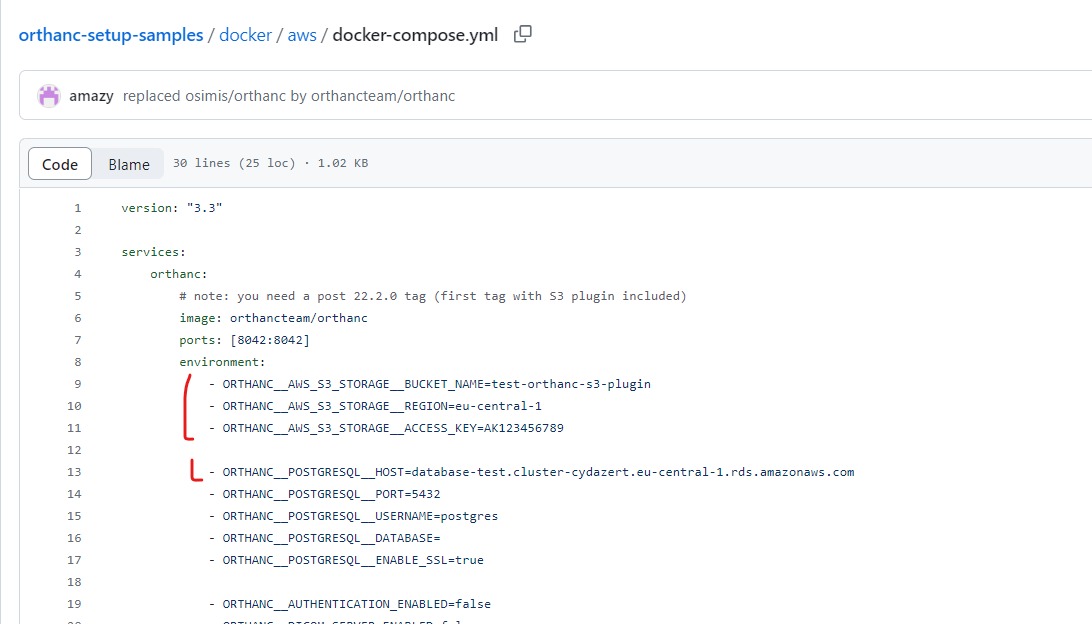The height and width of the screenshot is (624, 1092).
Task: Open the orthanc-setup-samples repository link
Action: pyautogui.click(x=111, y=35)
